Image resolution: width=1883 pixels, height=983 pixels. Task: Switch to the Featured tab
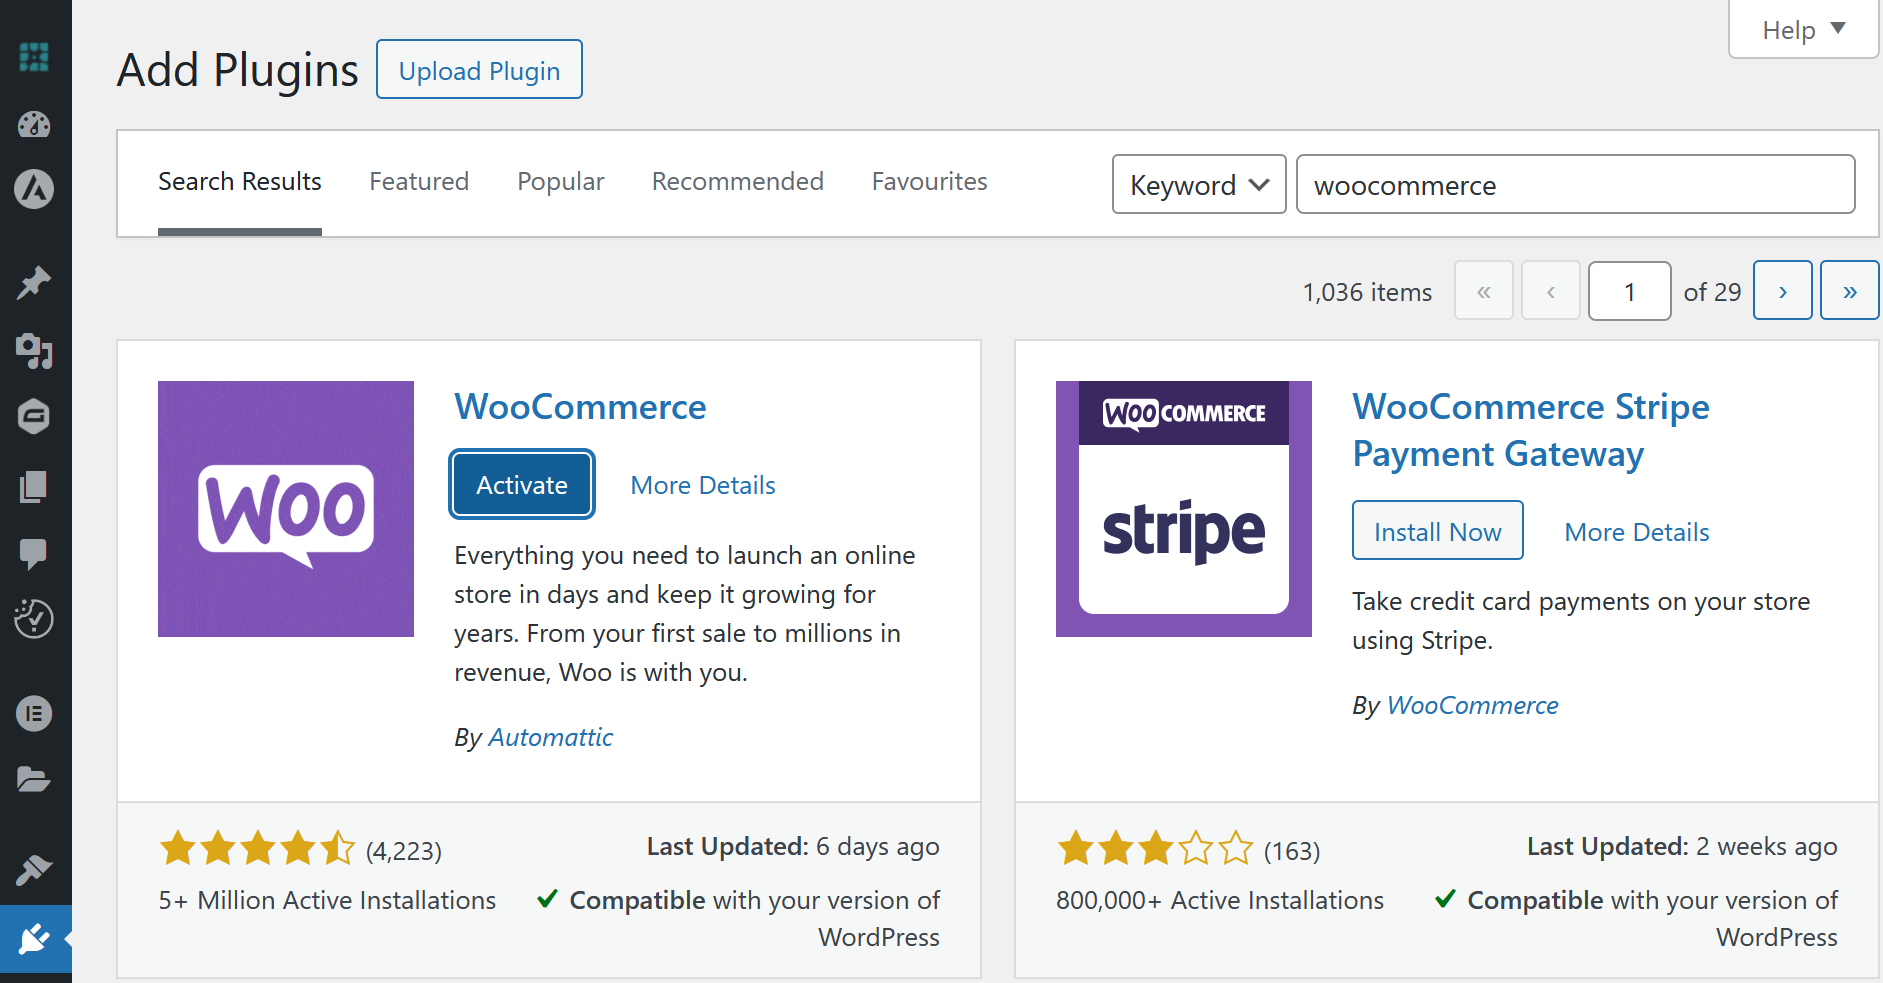(x=418, y=181)
